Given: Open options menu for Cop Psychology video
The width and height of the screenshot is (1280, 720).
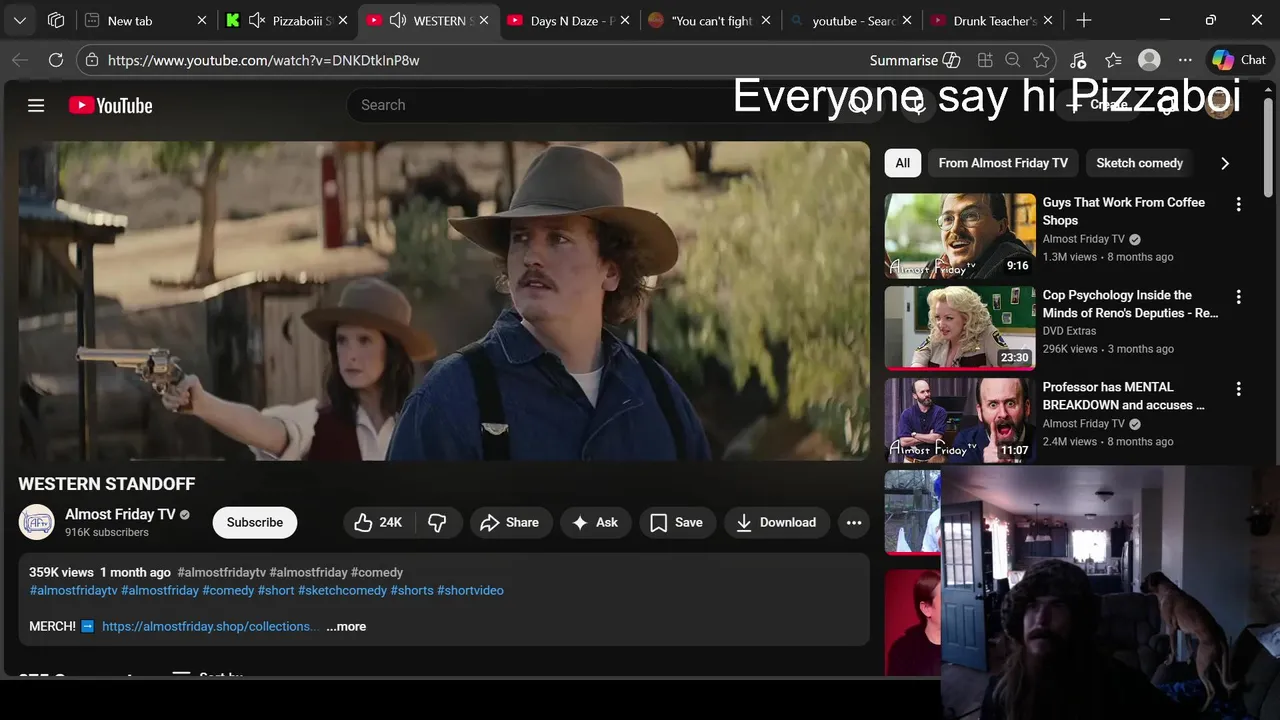Looking at the screenshot, I should pos(1238,297).
